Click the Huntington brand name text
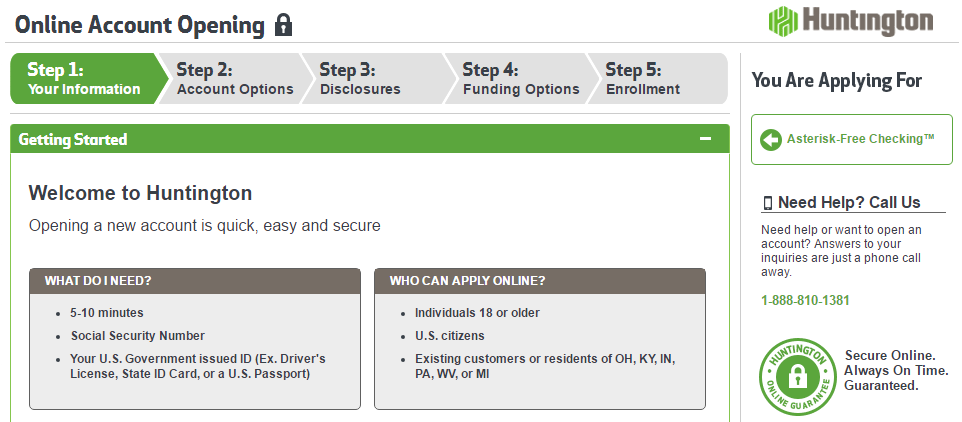The image size is (962, 422). point(868,21)
